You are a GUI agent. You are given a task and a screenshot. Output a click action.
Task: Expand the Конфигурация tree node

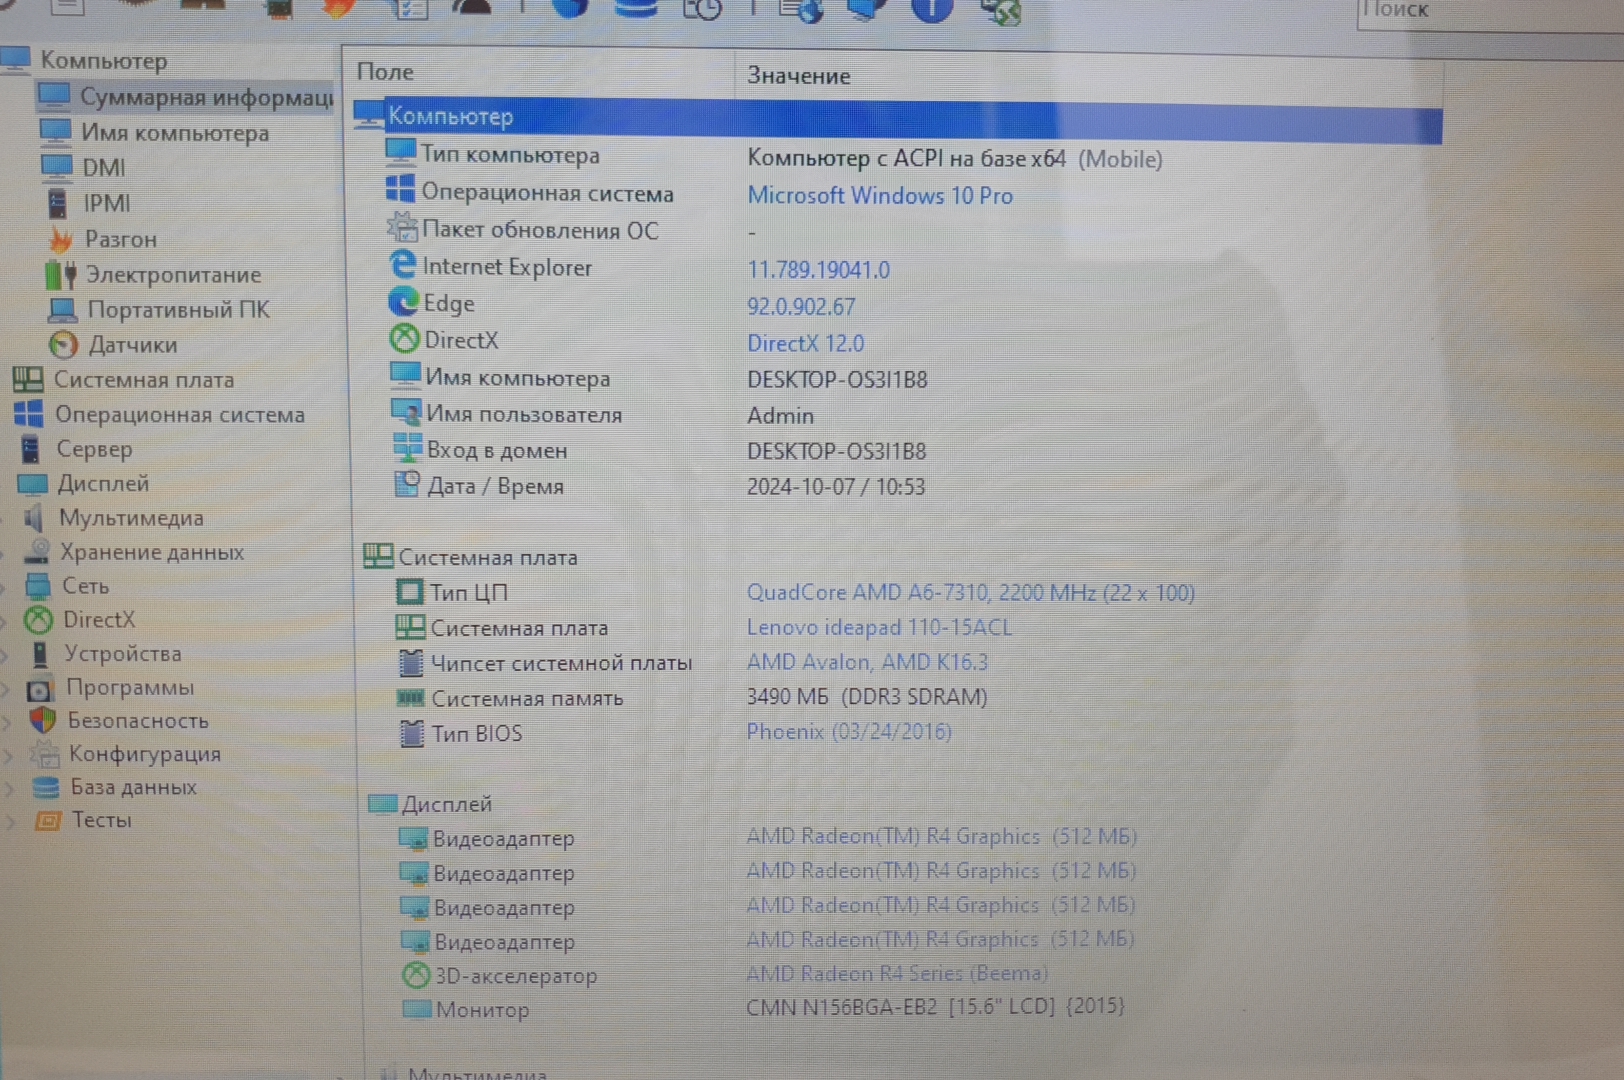pyautogui.click(x=10, y=754)
